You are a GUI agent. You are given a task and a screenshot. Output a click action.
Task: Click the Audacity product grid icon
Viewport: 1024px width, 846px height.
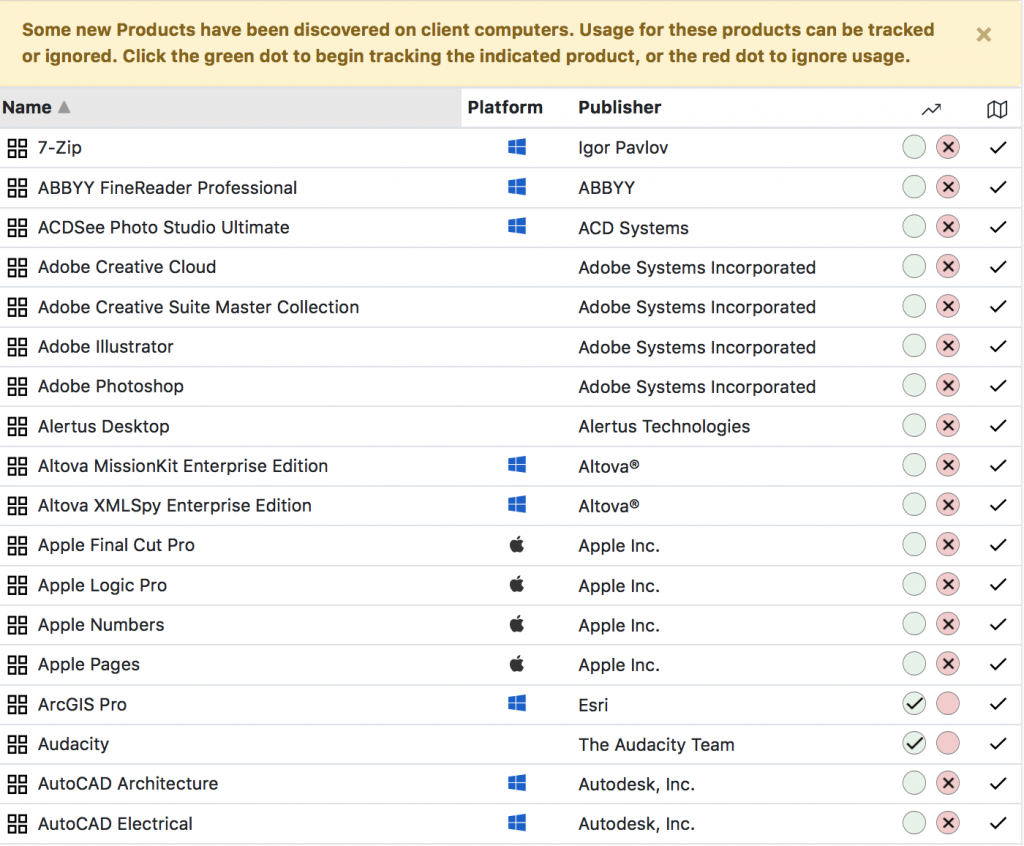(18, 745)
